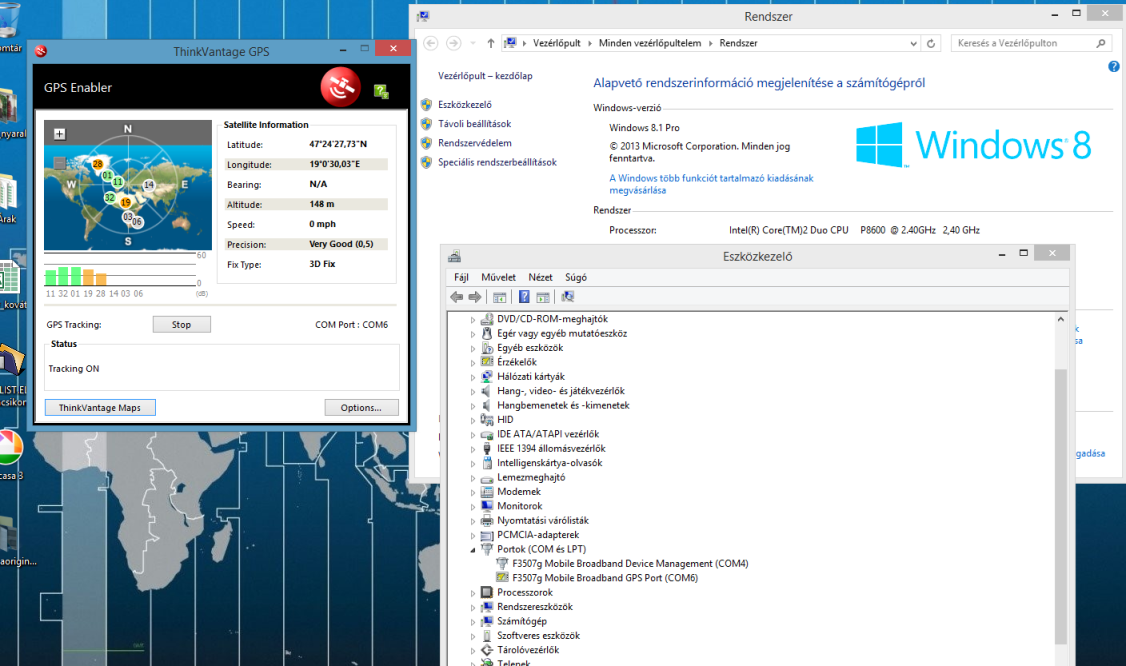Expand the Egér vagy egyéb mutatóeszköz node
The height and width of the screenshot is (666, 1126).
[473, 334]
